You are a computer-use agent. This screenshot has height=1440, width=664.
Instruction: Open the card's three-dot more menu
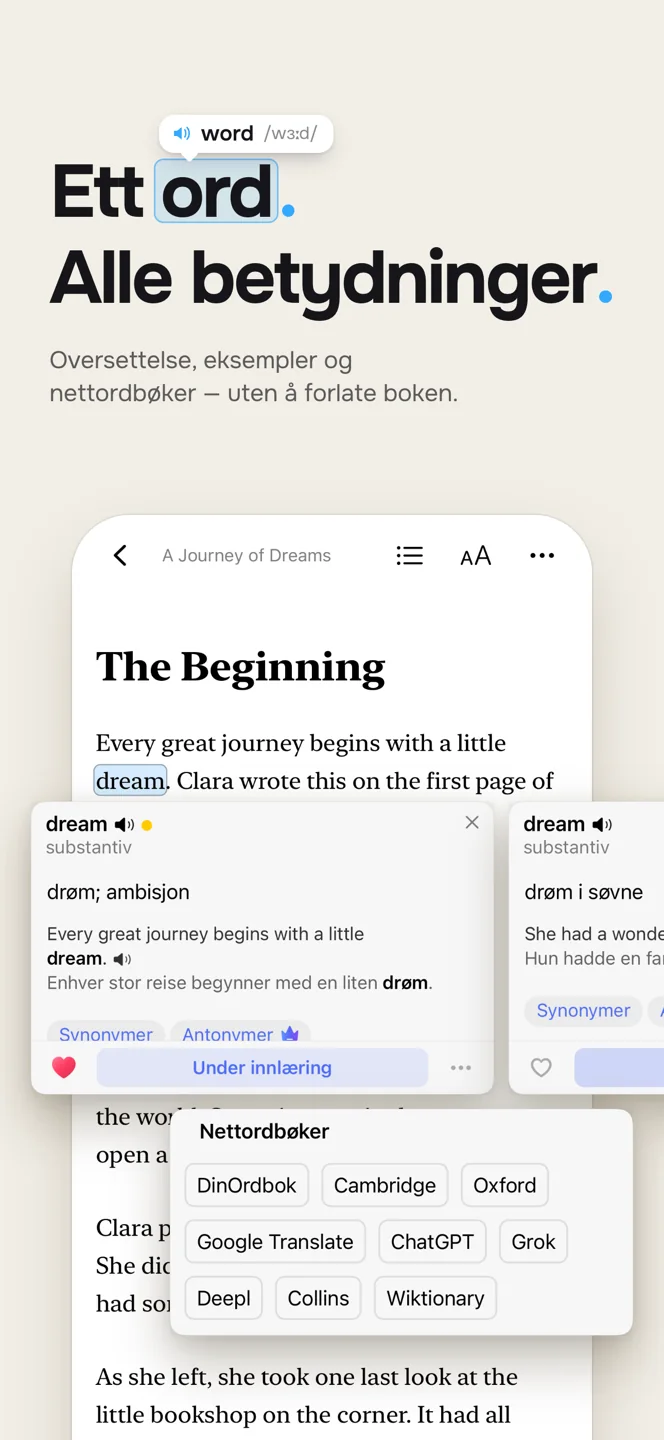point(461,1068)
